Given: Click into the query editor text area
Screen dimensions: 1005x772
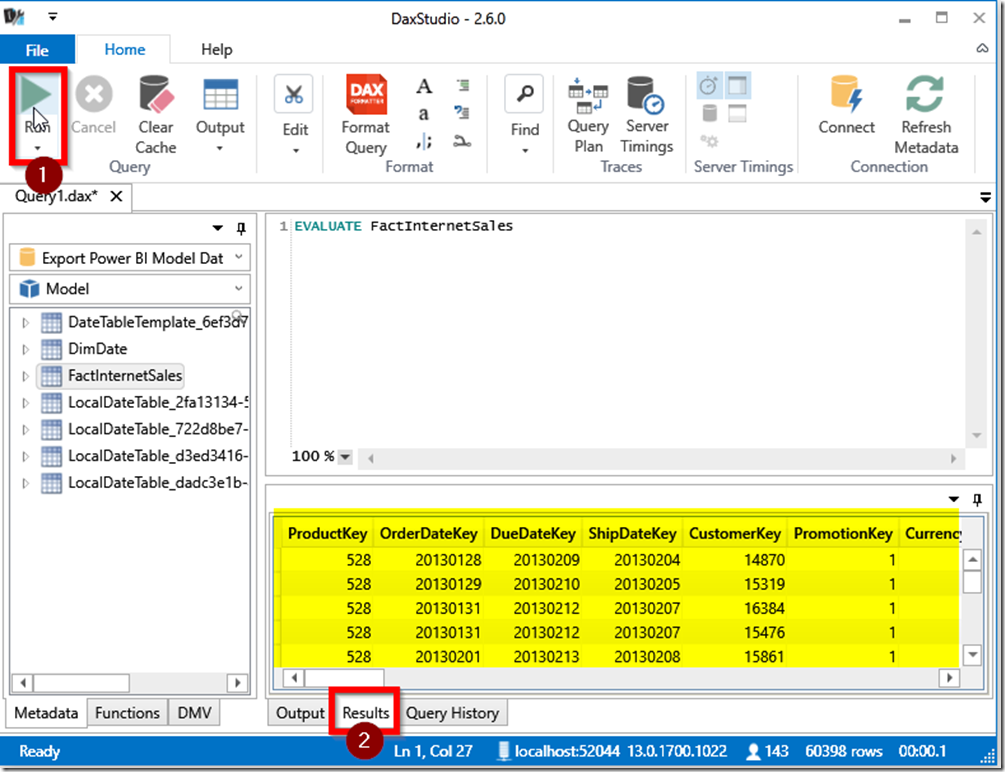Looking at the screenshot, I should tap(628, 333).
